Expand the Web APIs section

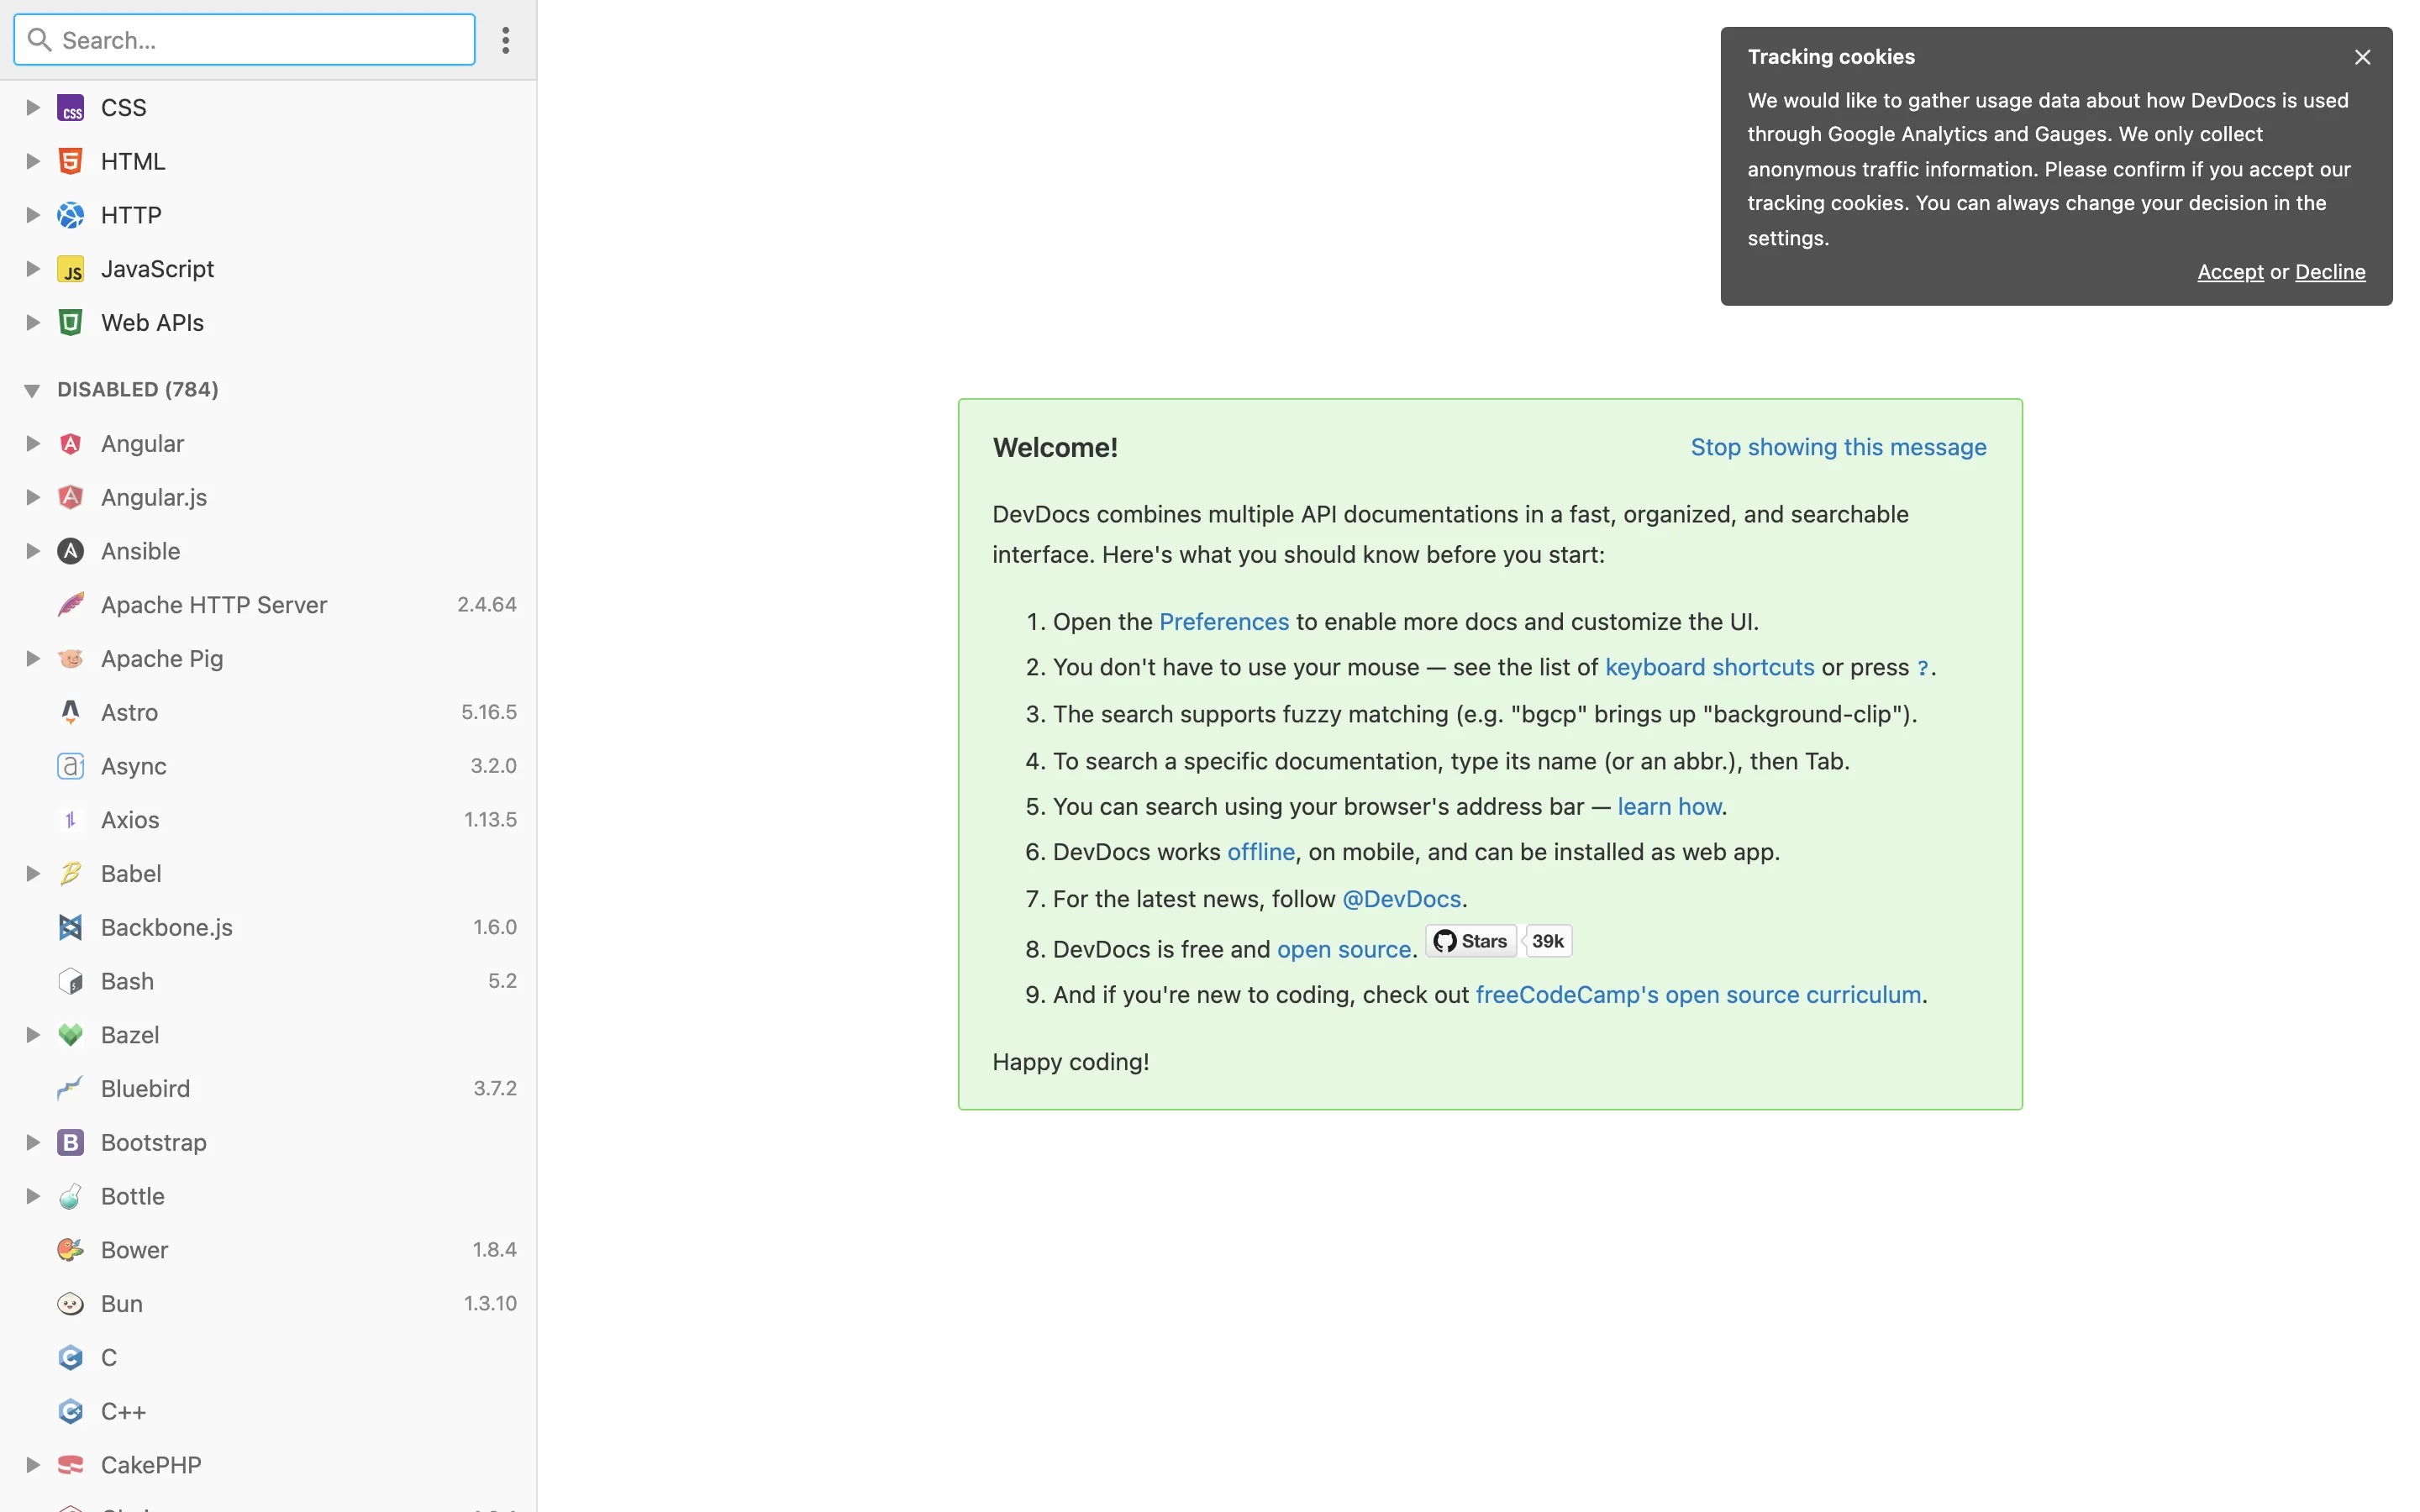click(x=32, y=322)
